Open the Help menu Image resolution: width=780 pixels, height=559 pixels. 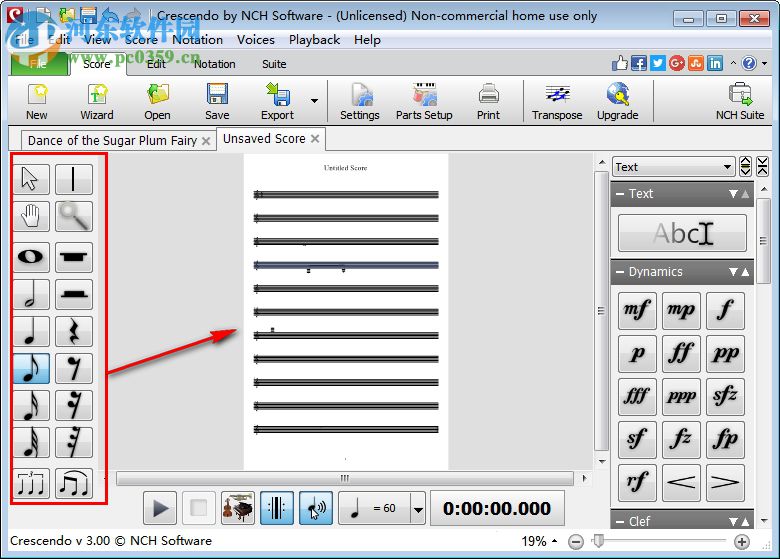click(x=367, y=40)
